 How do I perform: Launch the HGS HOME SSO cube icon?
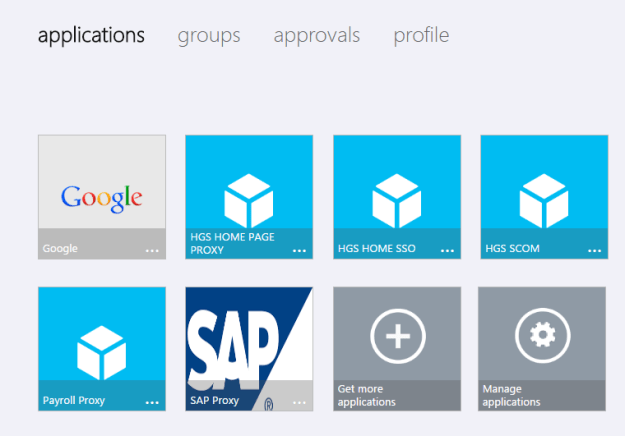[x=397, y=200]
